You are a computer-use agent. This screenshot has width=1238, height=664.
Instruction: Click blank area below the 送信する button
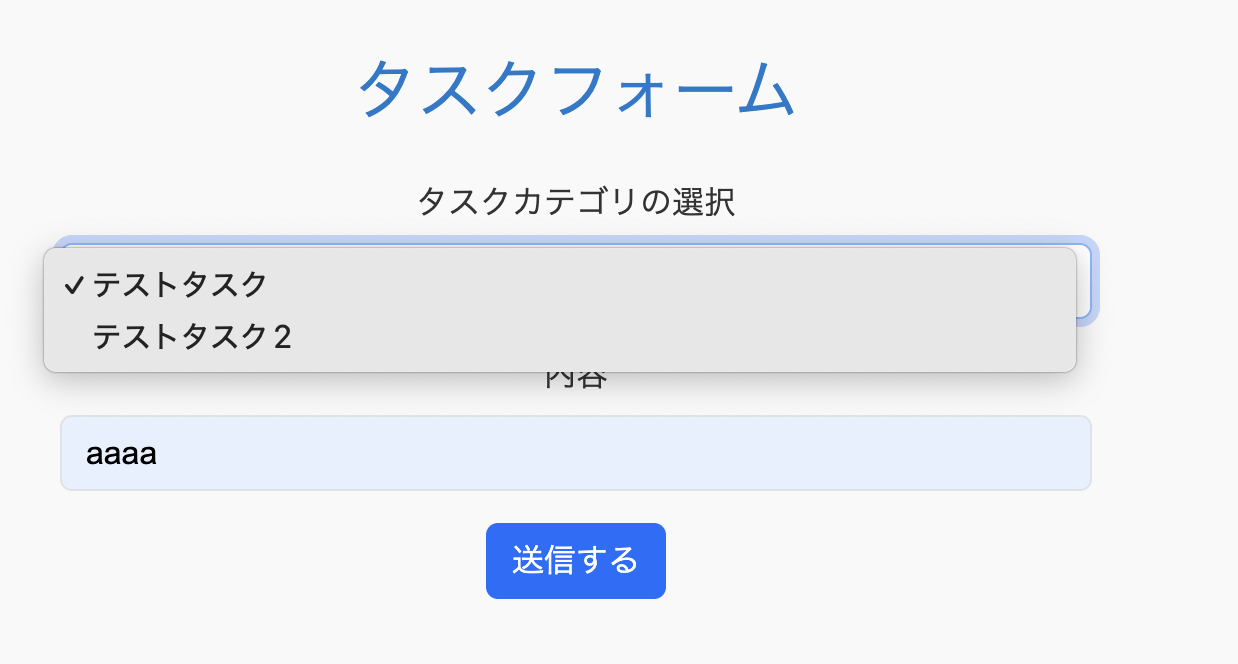point(576,632)
